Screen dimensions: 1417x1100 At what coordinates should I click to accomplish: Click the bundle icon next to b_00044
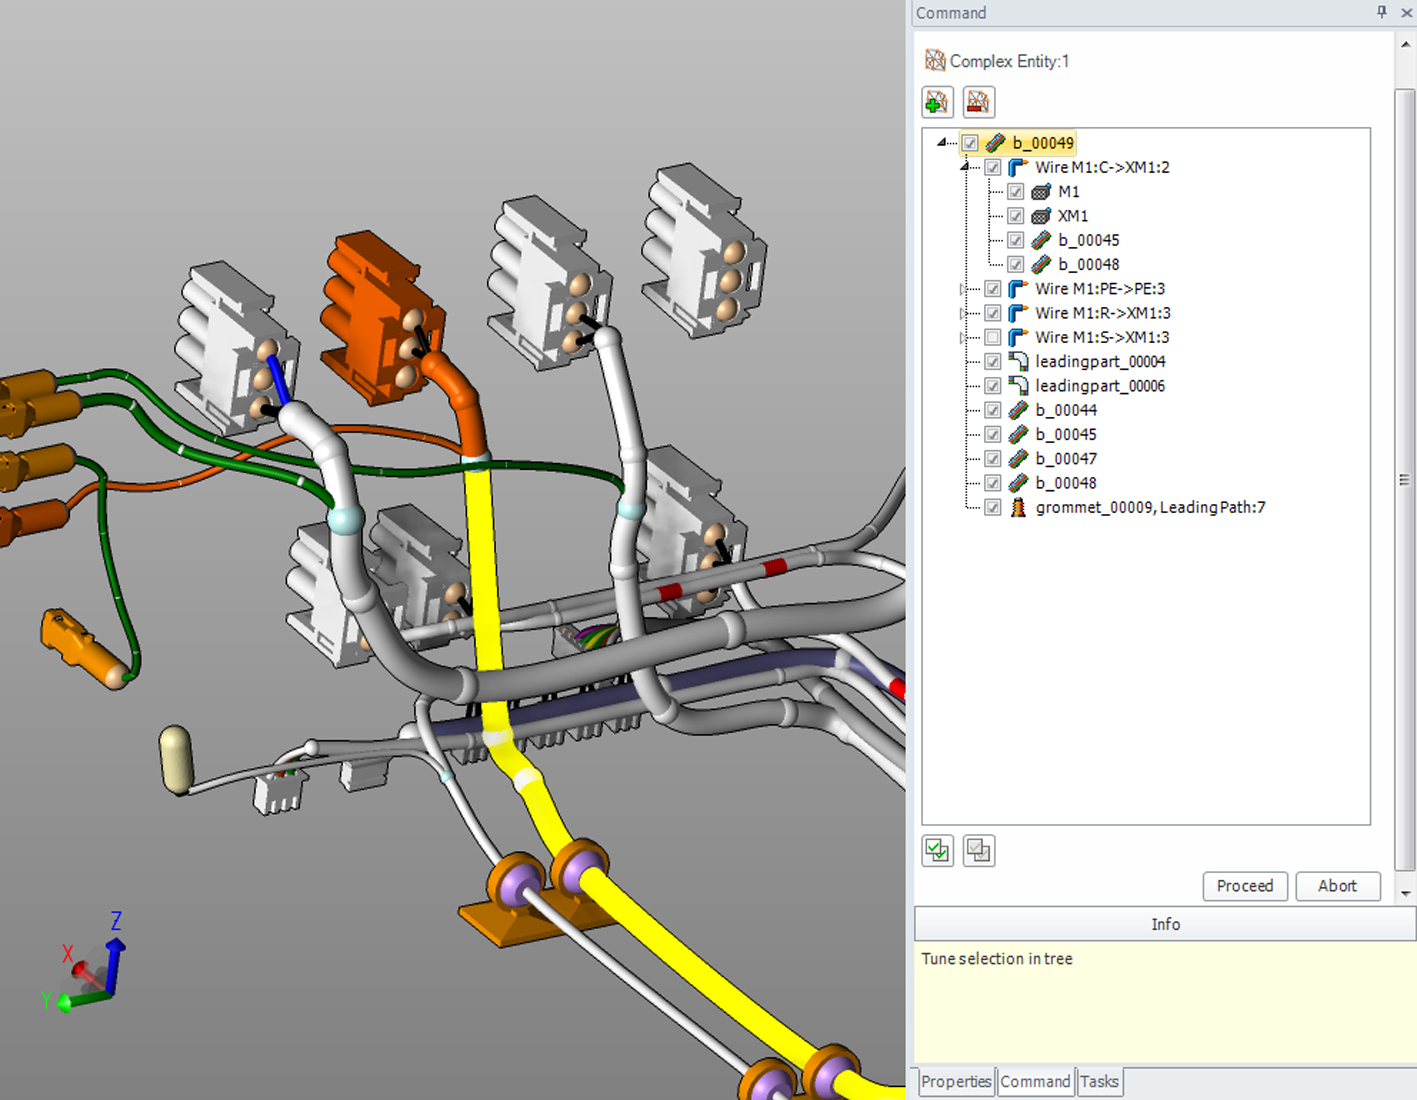point(1017,410)
